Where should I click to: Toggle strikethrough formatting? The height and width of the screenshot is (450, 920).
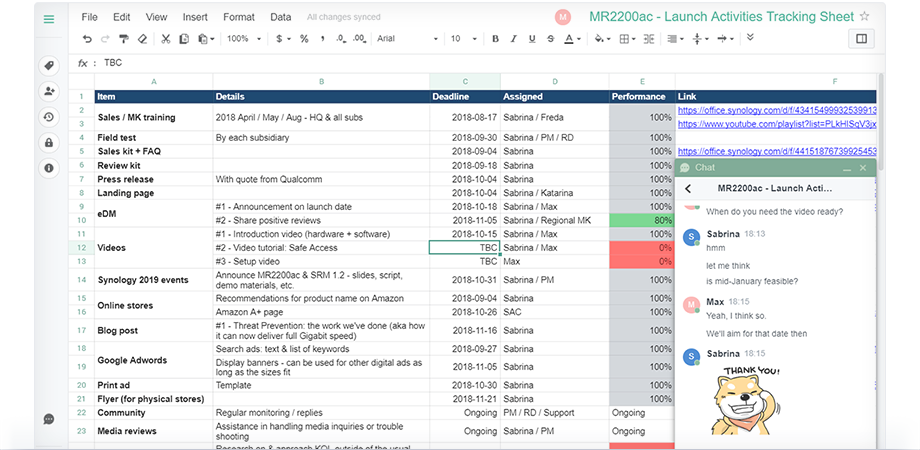[550, 39]
